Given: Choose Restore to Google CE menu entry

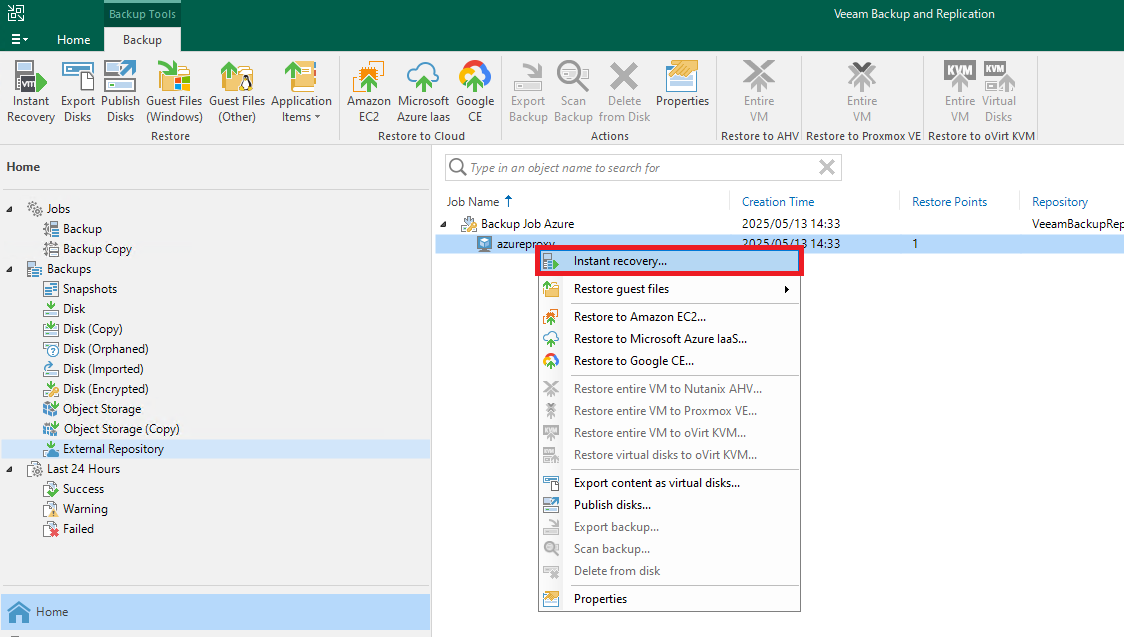Looking at the screenshot, I should pos(669,361).
